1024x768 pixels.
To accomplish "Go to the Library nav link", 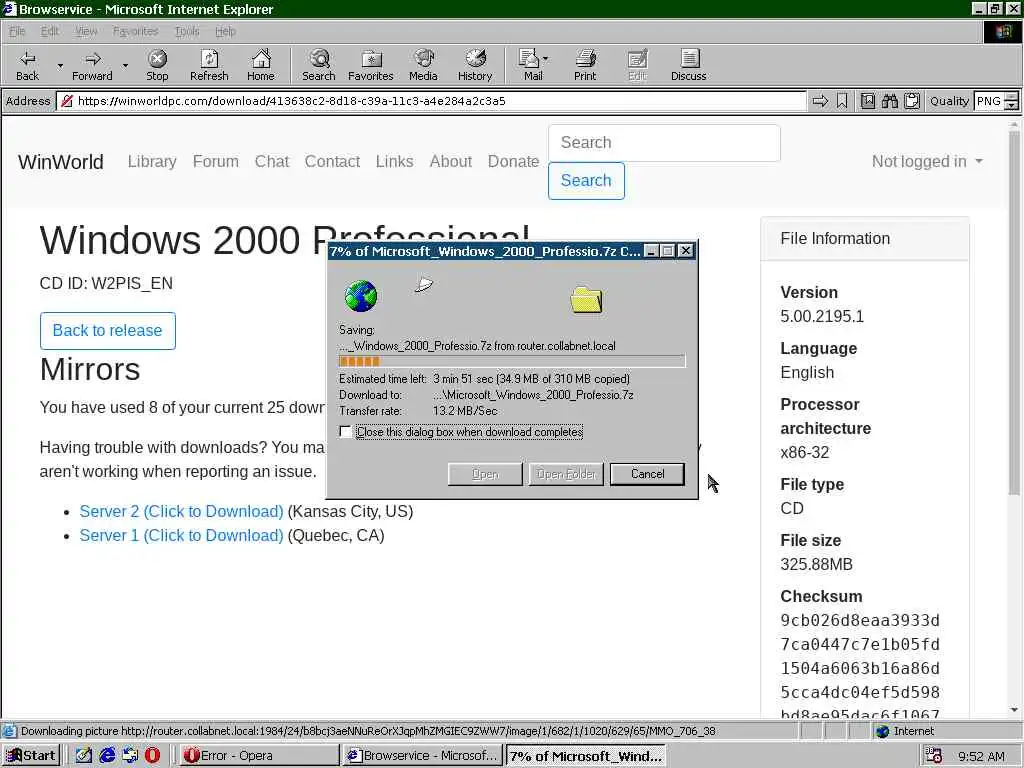I will pos(152,161).
